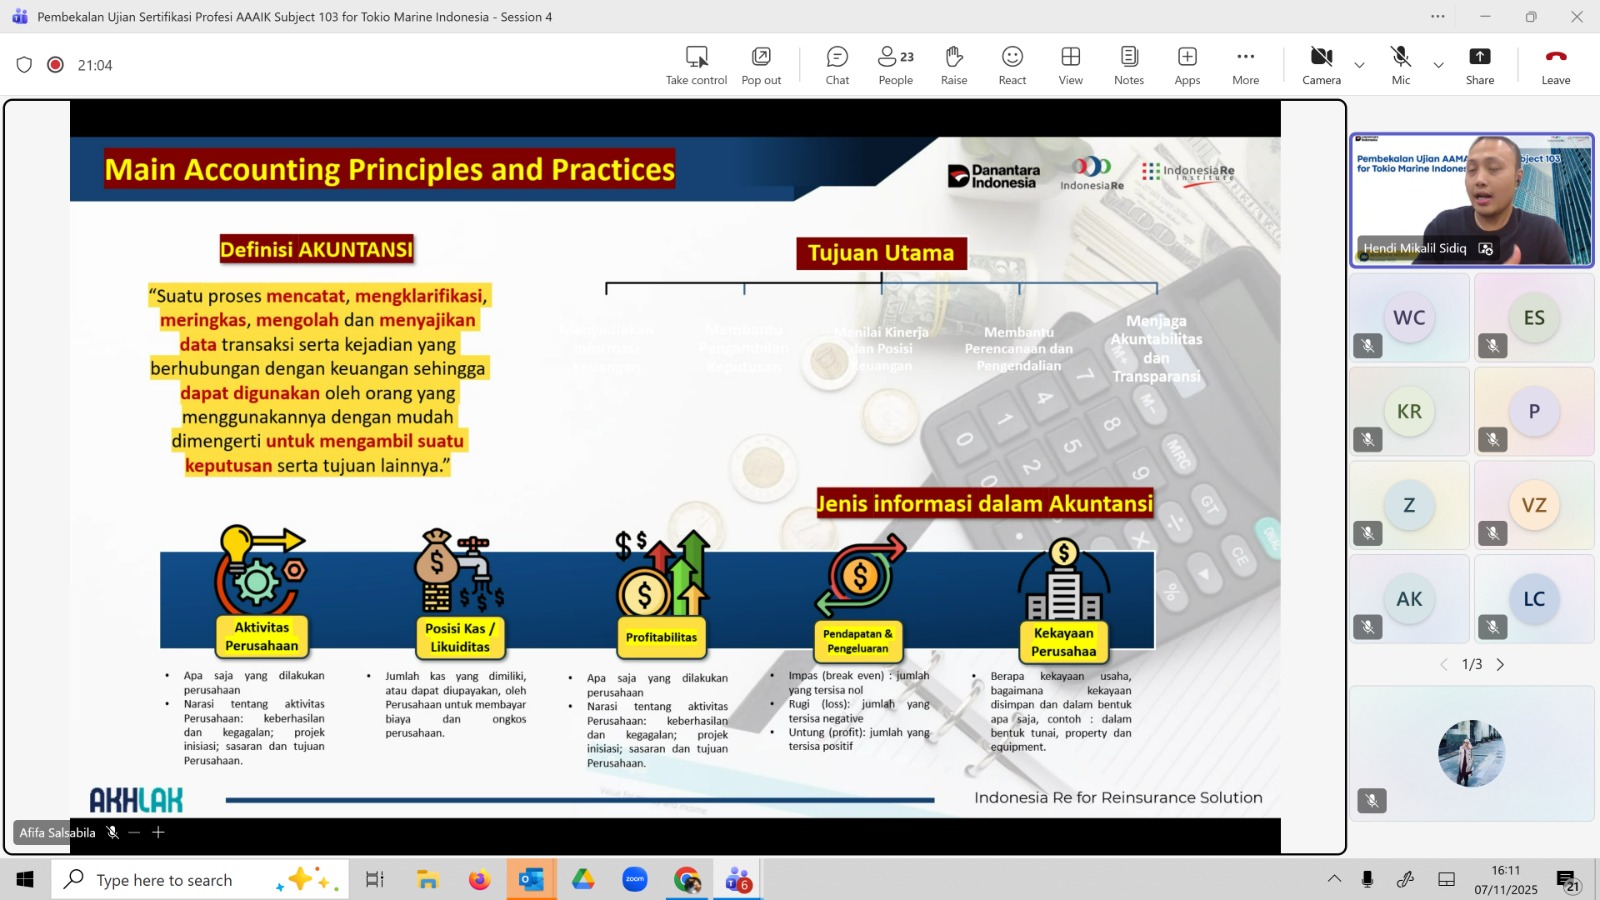Viewport: 1600px width, 900px height.
Task: Open the View layout menu
Action: [1070, 65]
